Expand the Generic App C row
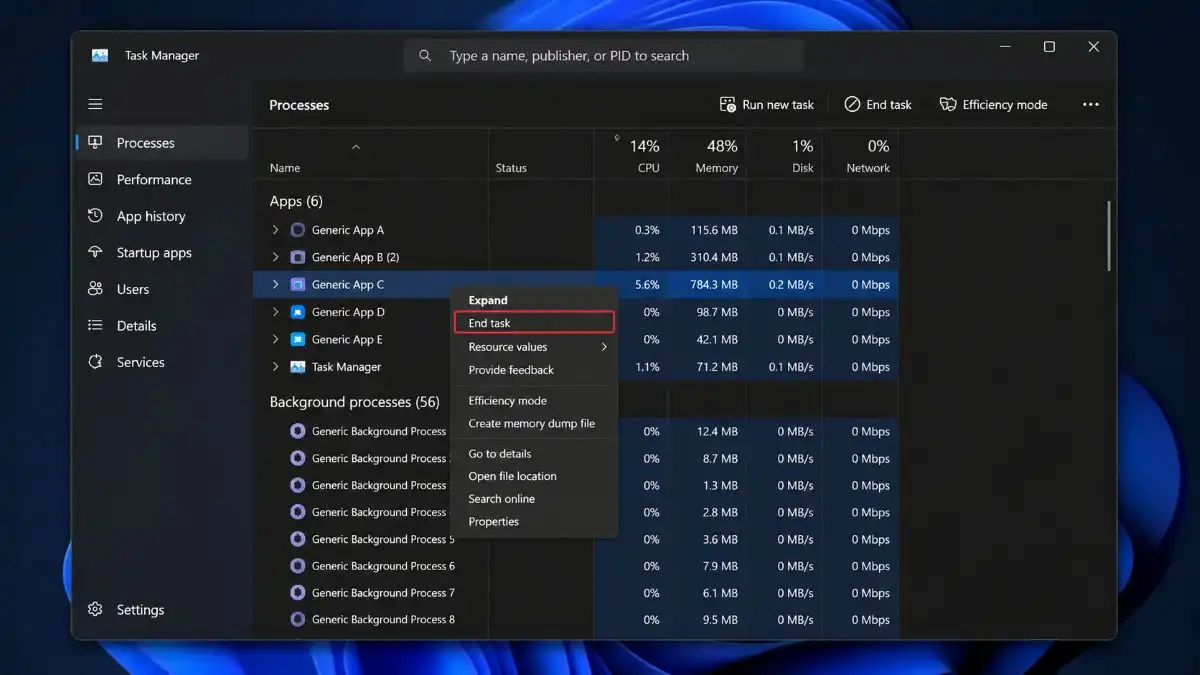The height and width of the screenshot is (675, 1200). 276,285
